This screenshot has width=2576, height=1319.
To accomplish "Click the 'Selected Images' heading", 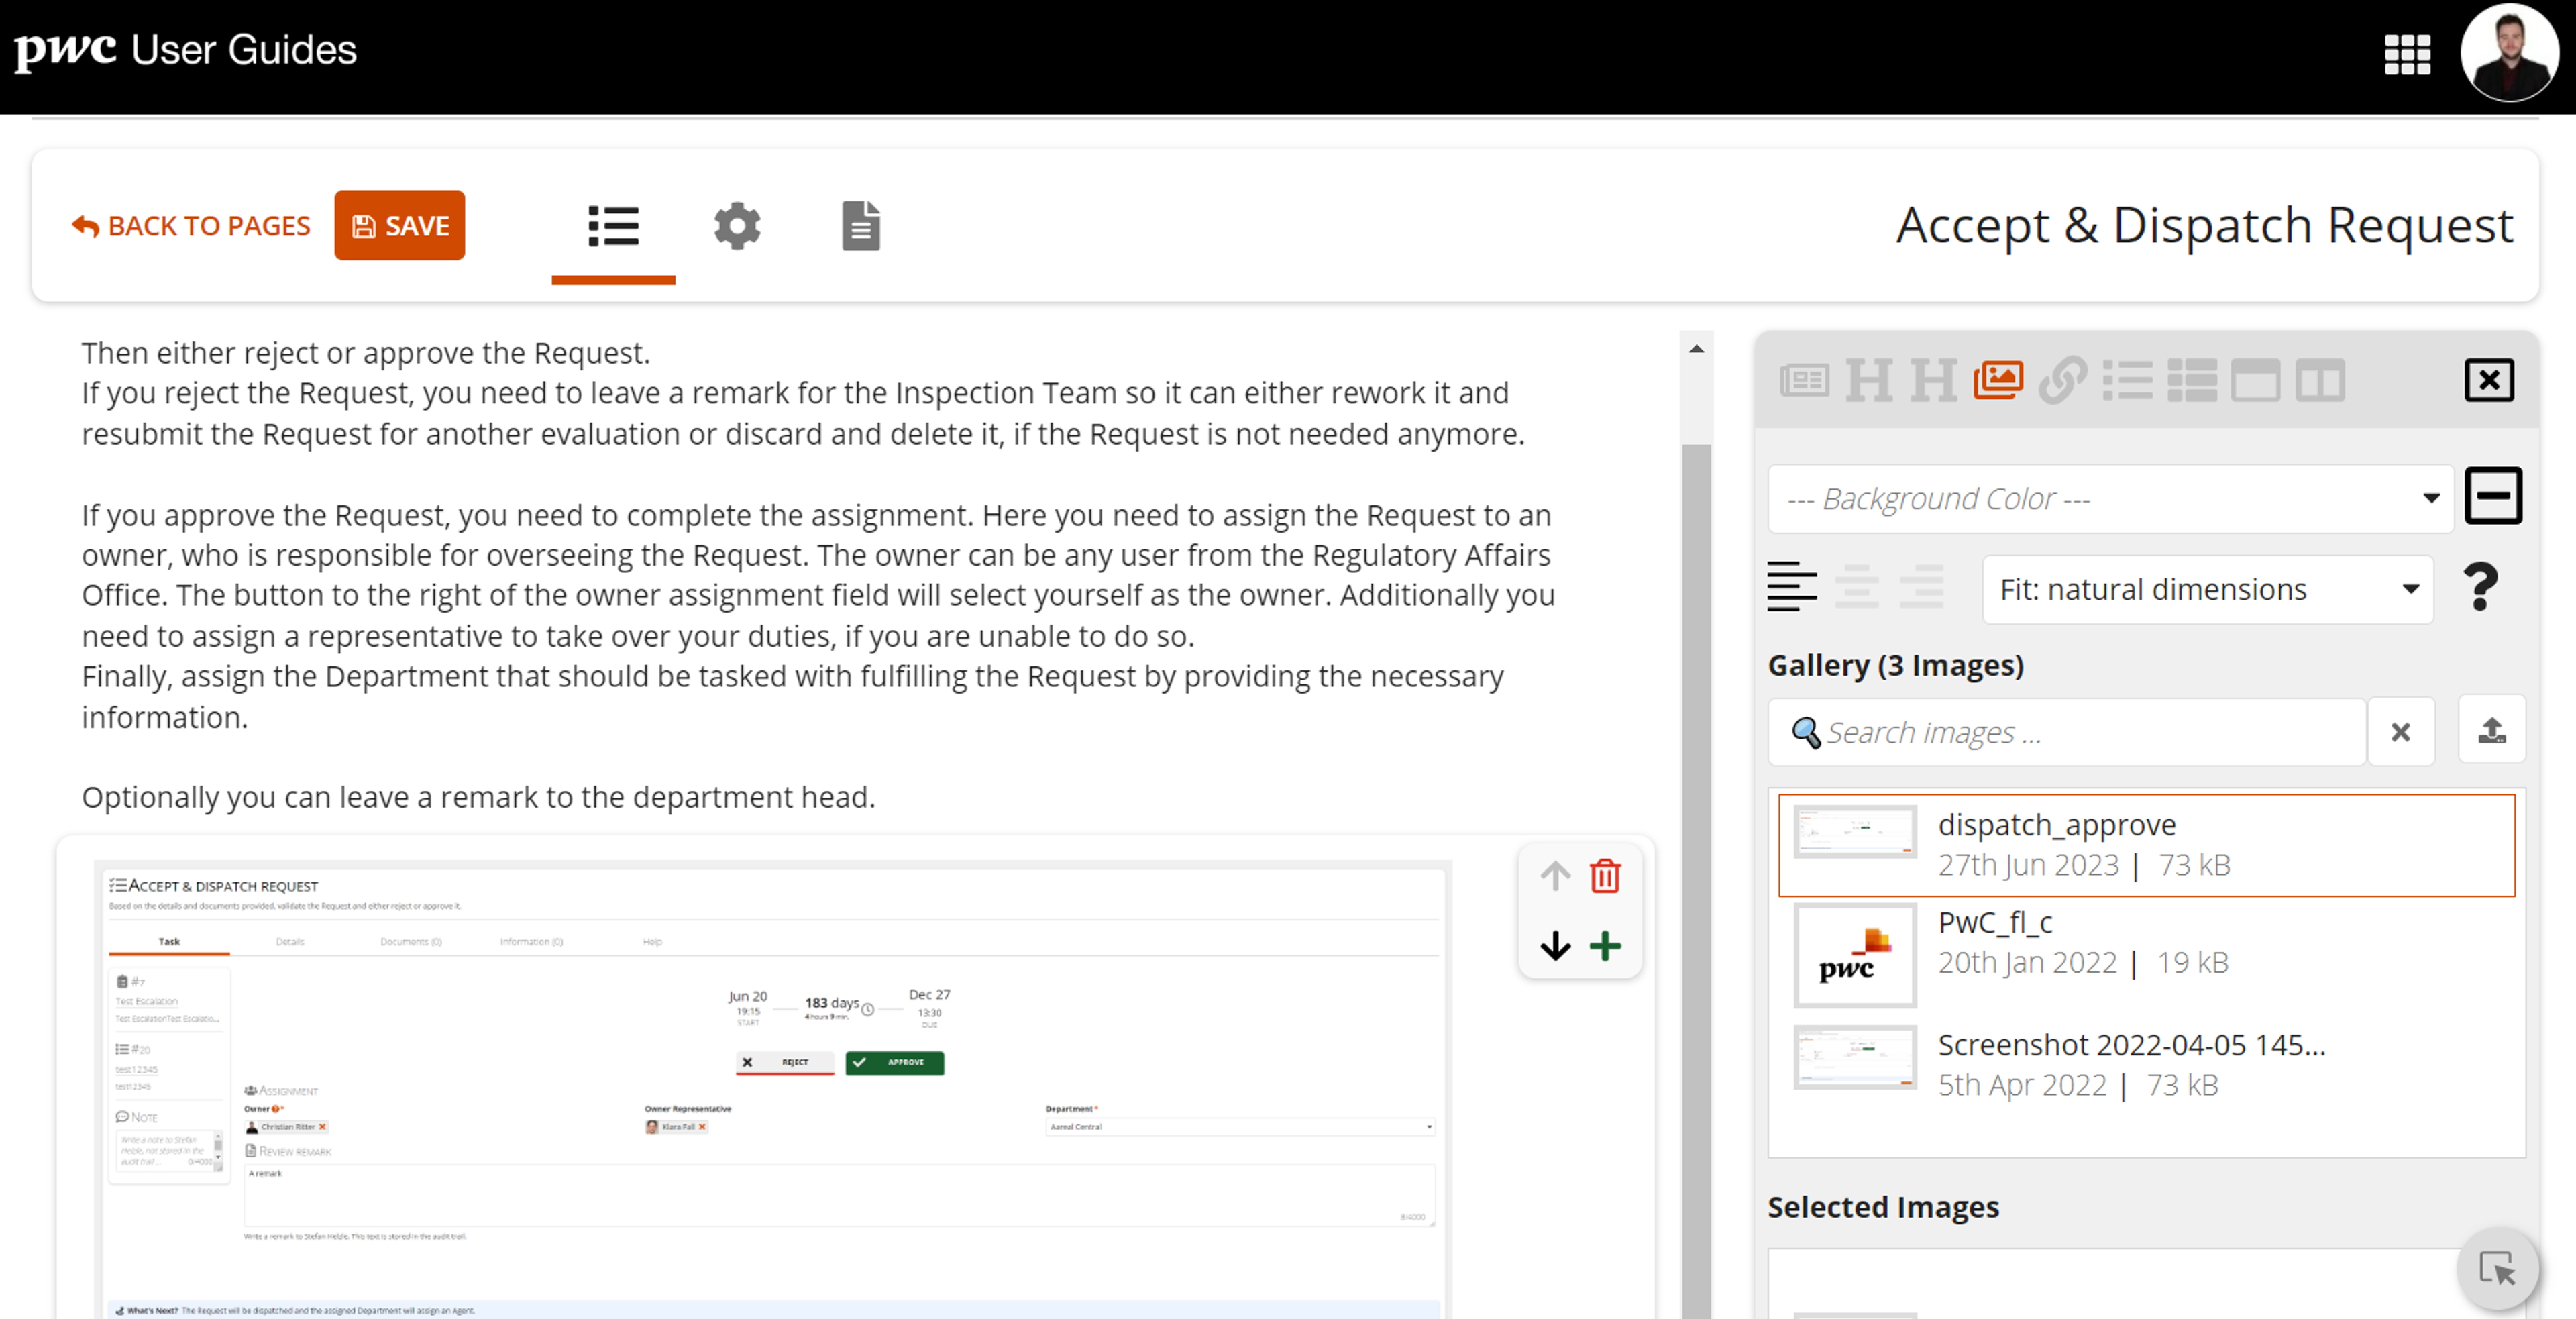I will tap(1883, 1207).
